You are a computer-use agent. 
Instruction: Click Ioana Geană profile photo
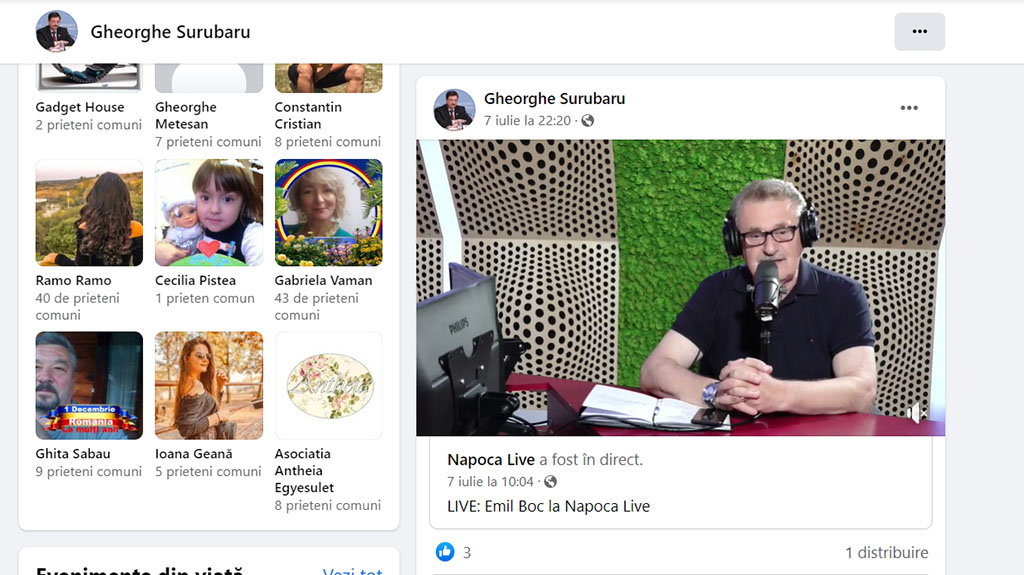click(209, 386)
